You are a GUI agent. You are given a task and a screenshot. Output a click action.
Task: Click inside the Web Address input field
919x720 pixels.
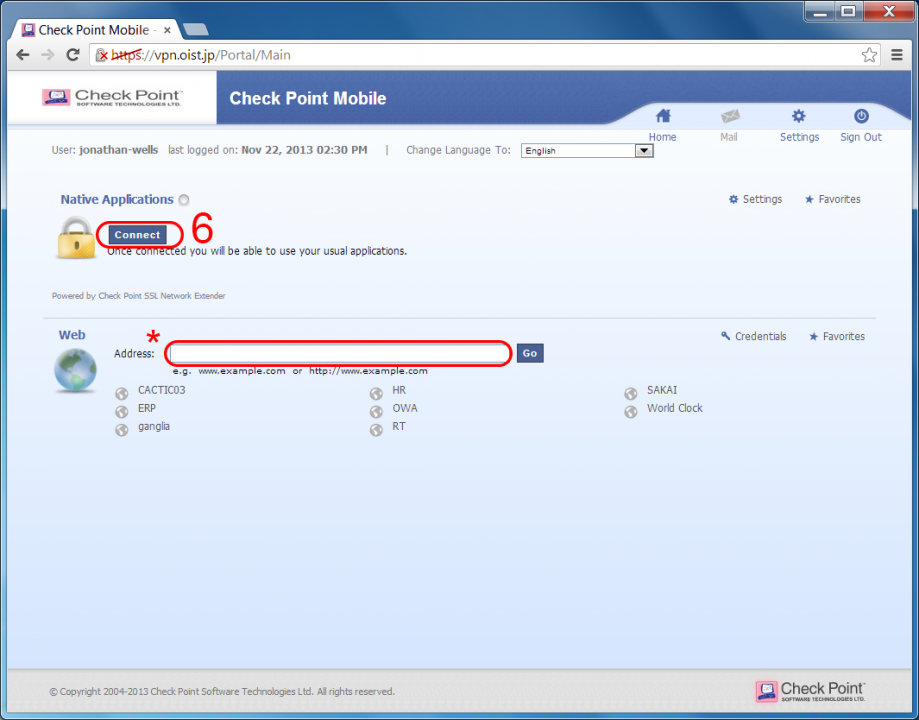pyautogui.click(x=339, y=353)
